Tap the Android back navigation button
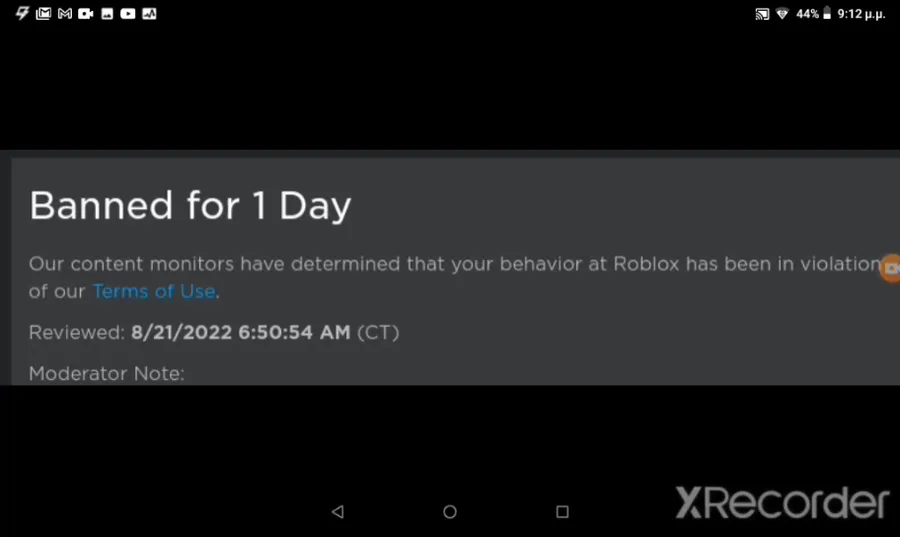 point(338,511)
